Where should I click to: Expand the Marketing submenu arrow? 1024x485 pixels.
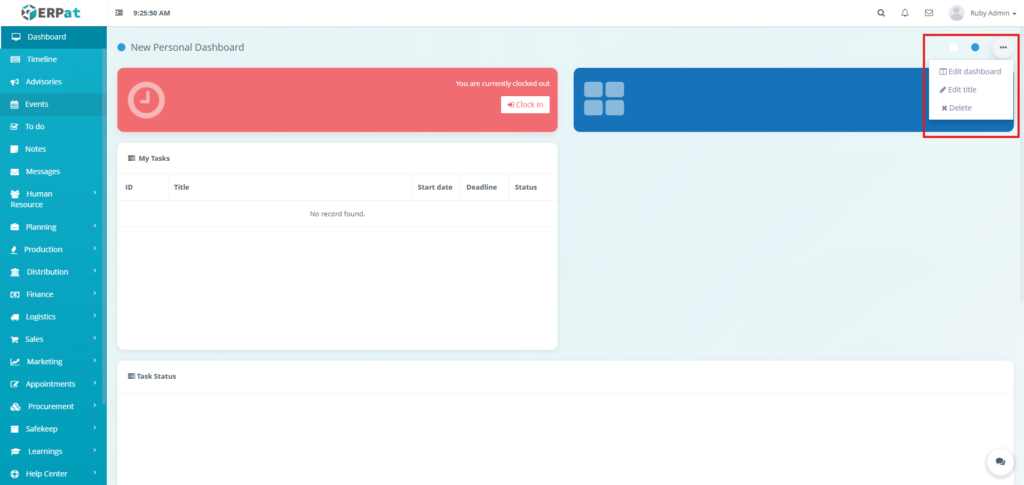click(x=95, y=360)
